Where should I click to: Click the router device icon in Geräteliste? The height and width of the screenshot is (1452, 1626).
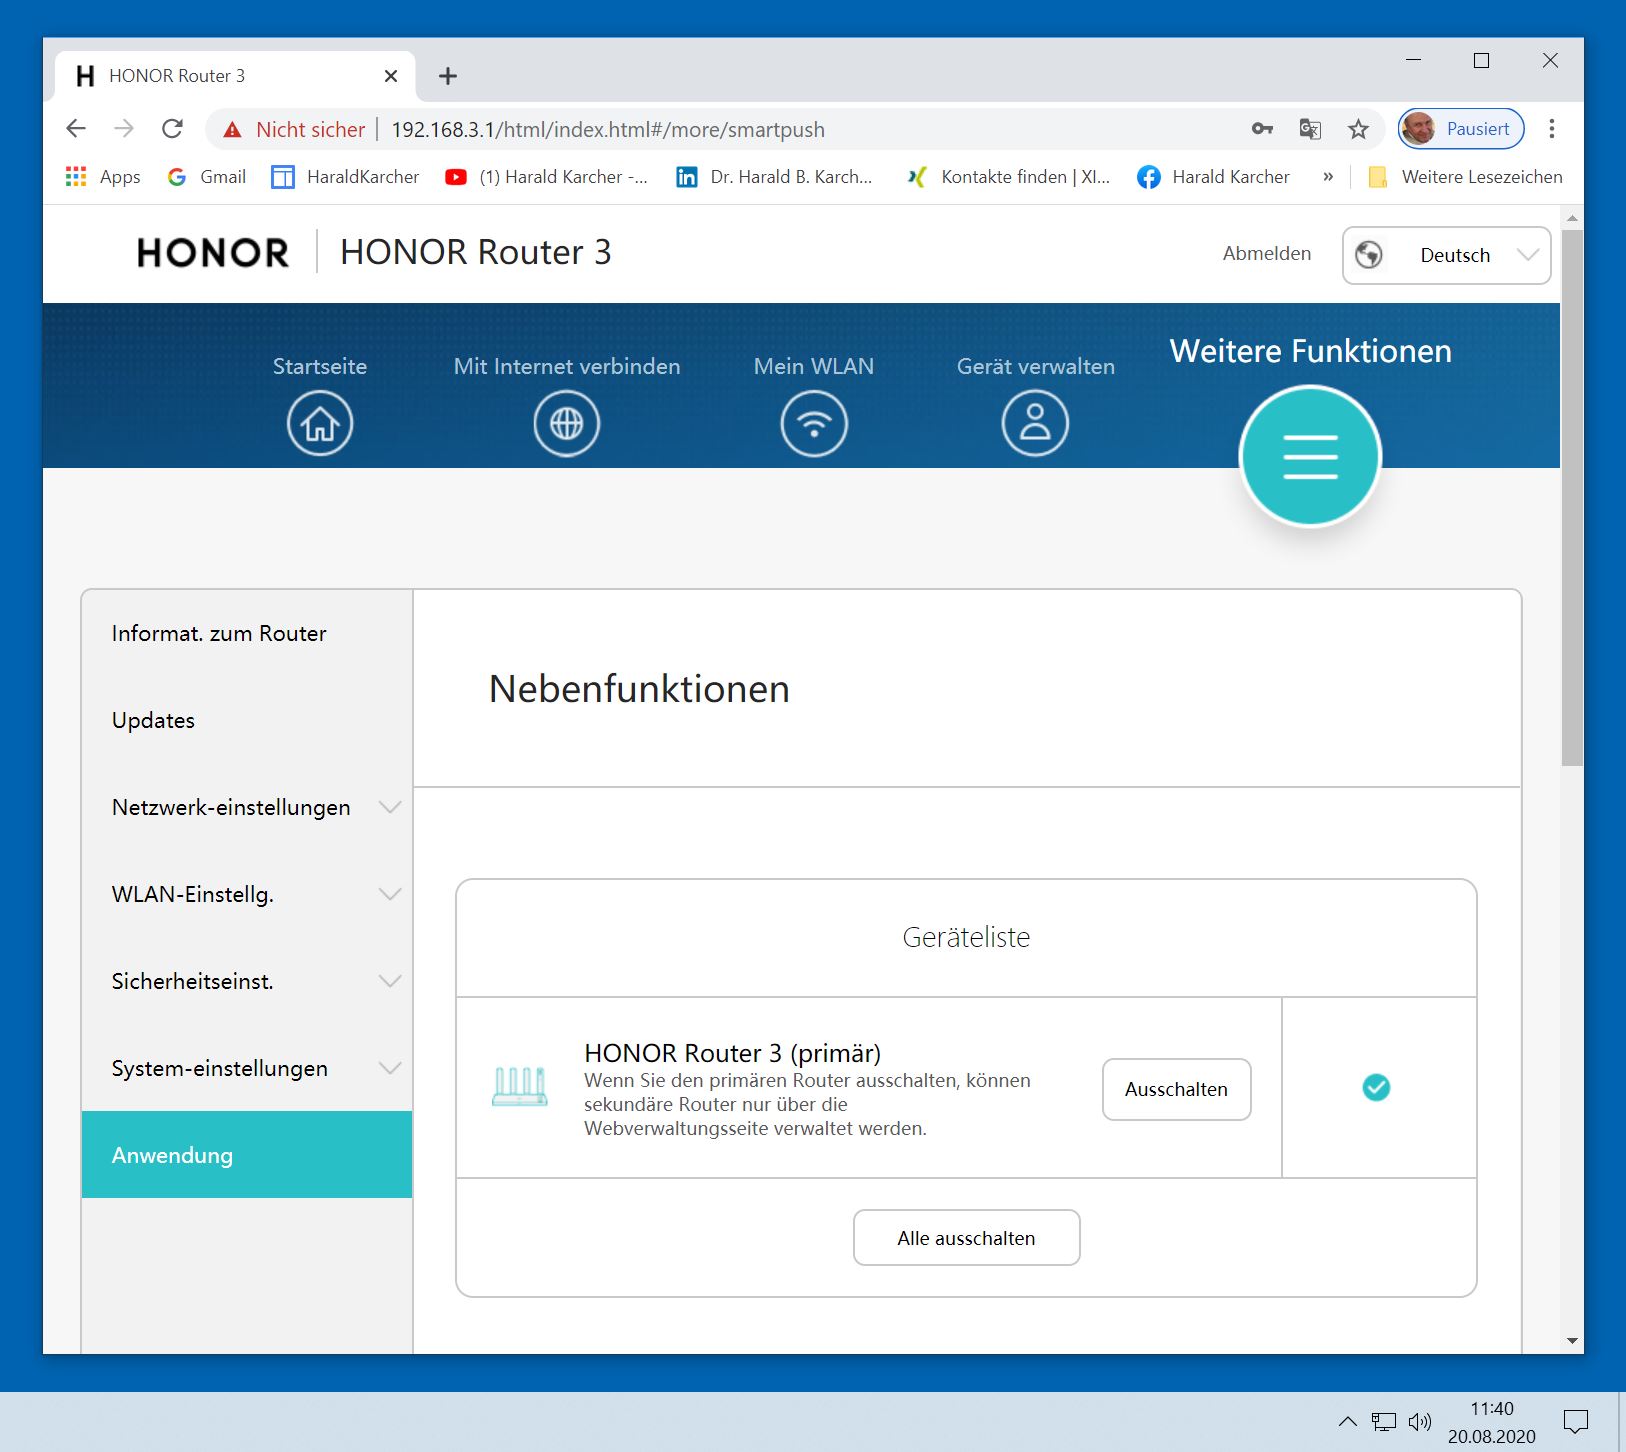click(x=520, y=1086)
